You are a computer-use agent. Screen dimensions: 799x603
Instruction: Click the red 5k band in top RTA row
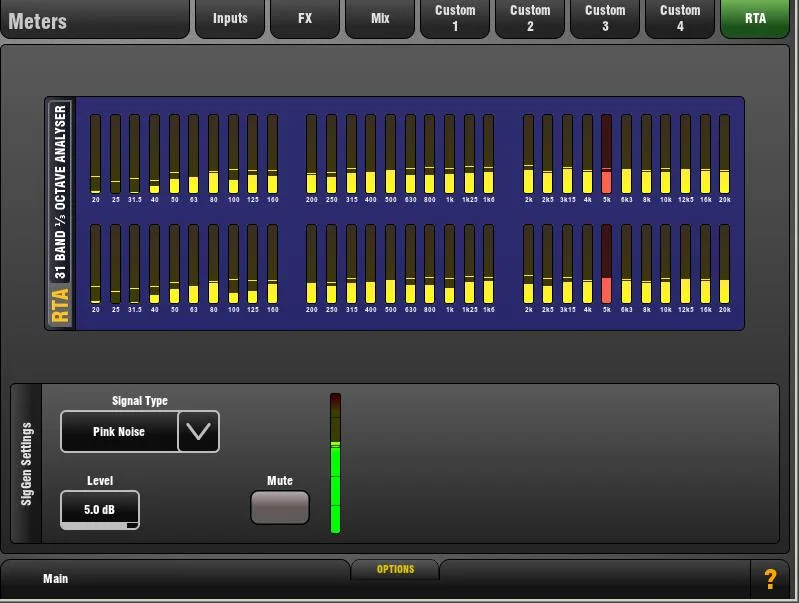606,154
